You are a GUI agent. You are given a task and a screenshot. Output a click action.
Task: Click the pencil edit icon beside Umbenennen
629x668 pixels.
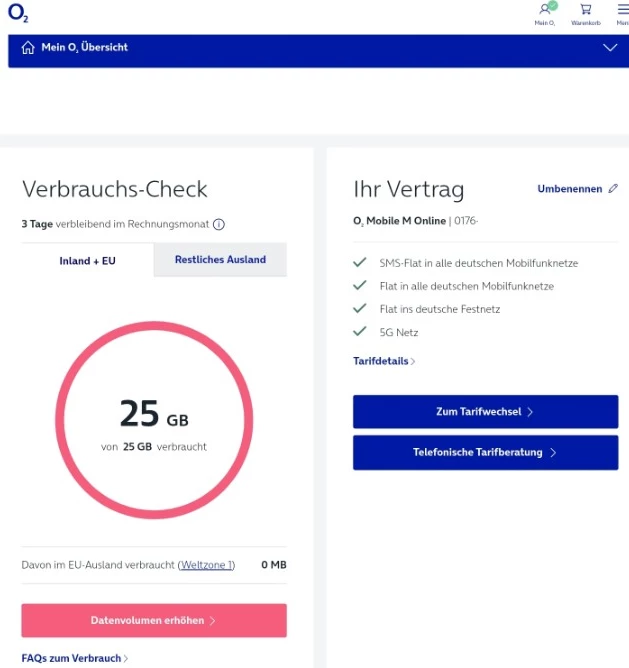613,188
